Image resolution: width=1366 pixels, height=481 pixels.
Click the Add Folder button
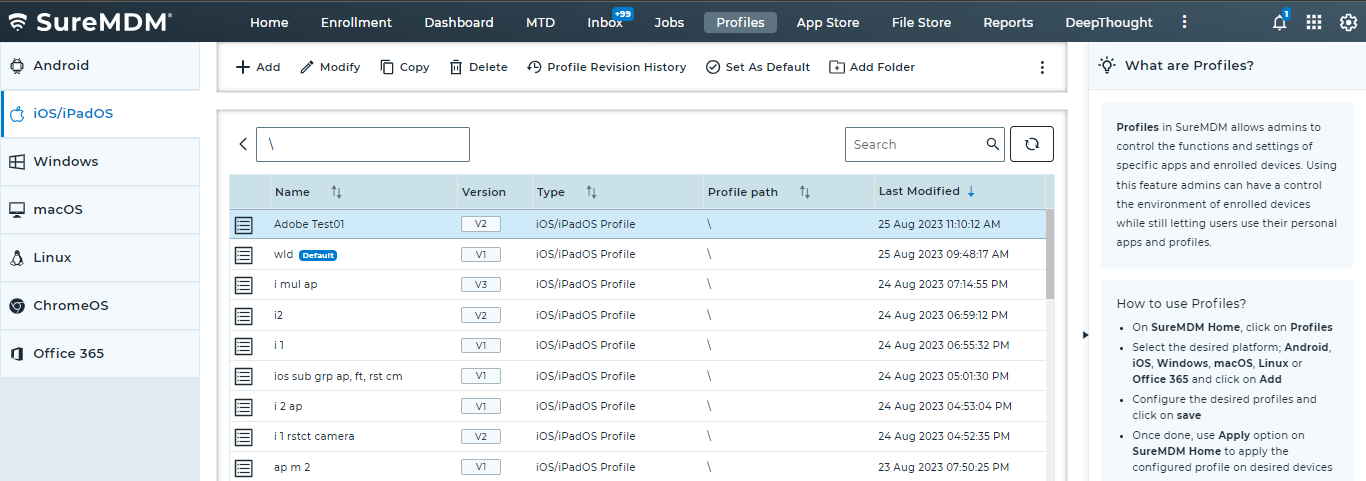(x=872, y=67)
